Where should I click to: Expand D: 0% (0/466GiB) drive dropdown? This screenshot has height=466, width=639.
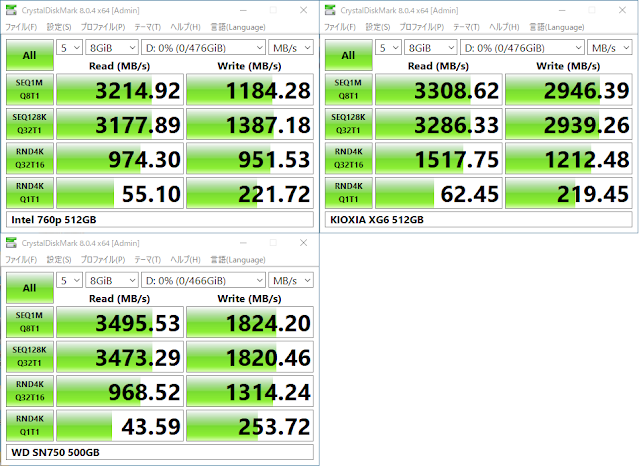pyautogui.click(x=203, y=280)
